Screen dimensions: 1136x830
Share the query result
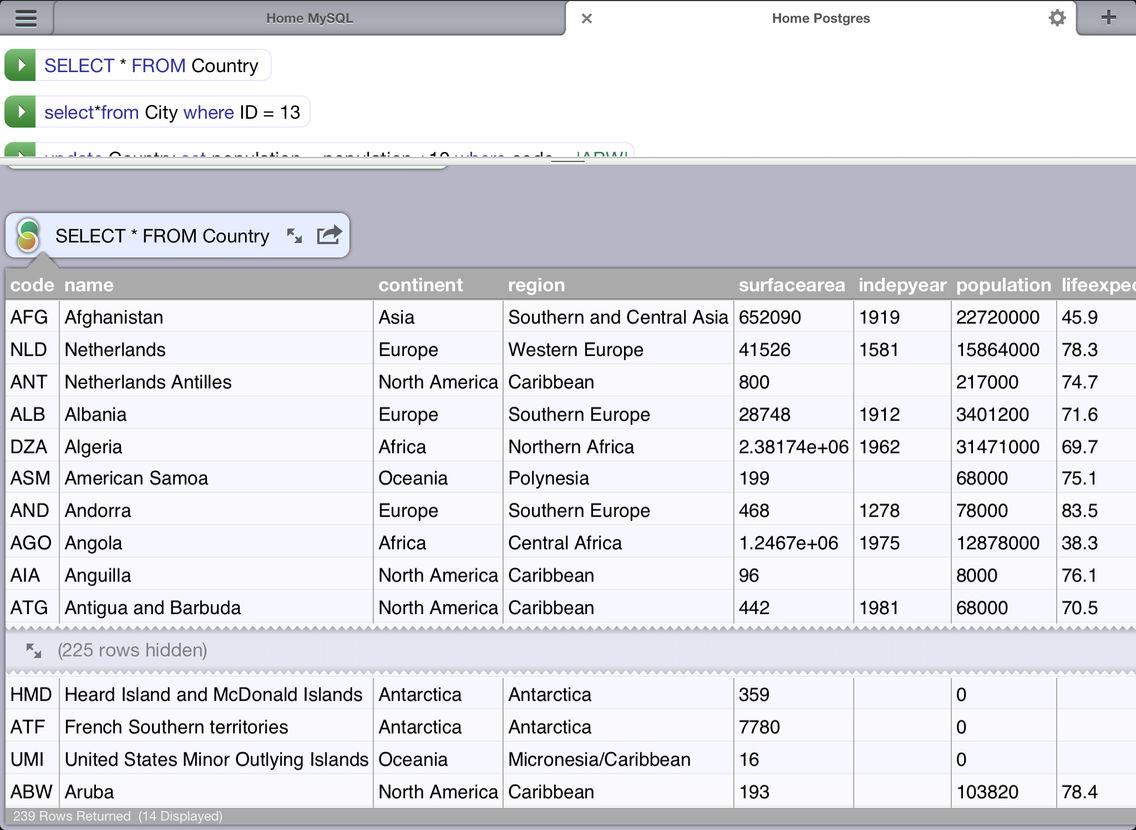(x=329, y=235)
